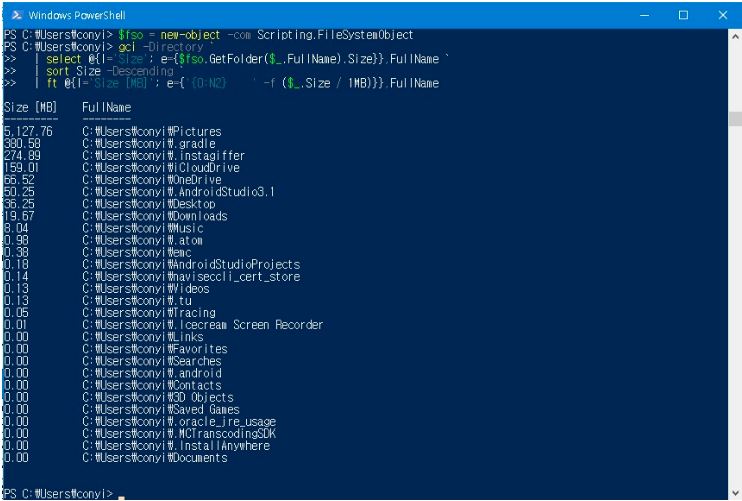Click the scrollbar up arrow
This screenshot has width=742, height=501.
tap(735, 36)
